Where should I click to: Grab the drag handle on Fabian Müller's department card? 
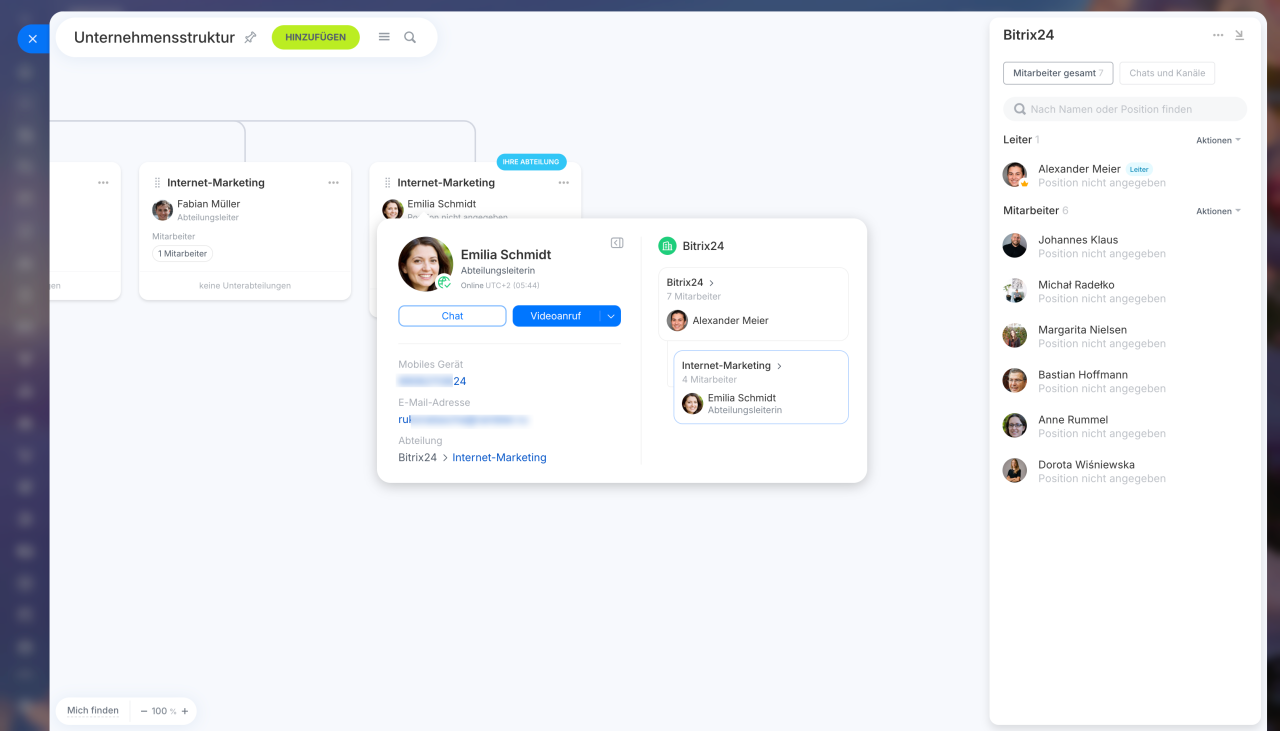click(x=157, y=183)
